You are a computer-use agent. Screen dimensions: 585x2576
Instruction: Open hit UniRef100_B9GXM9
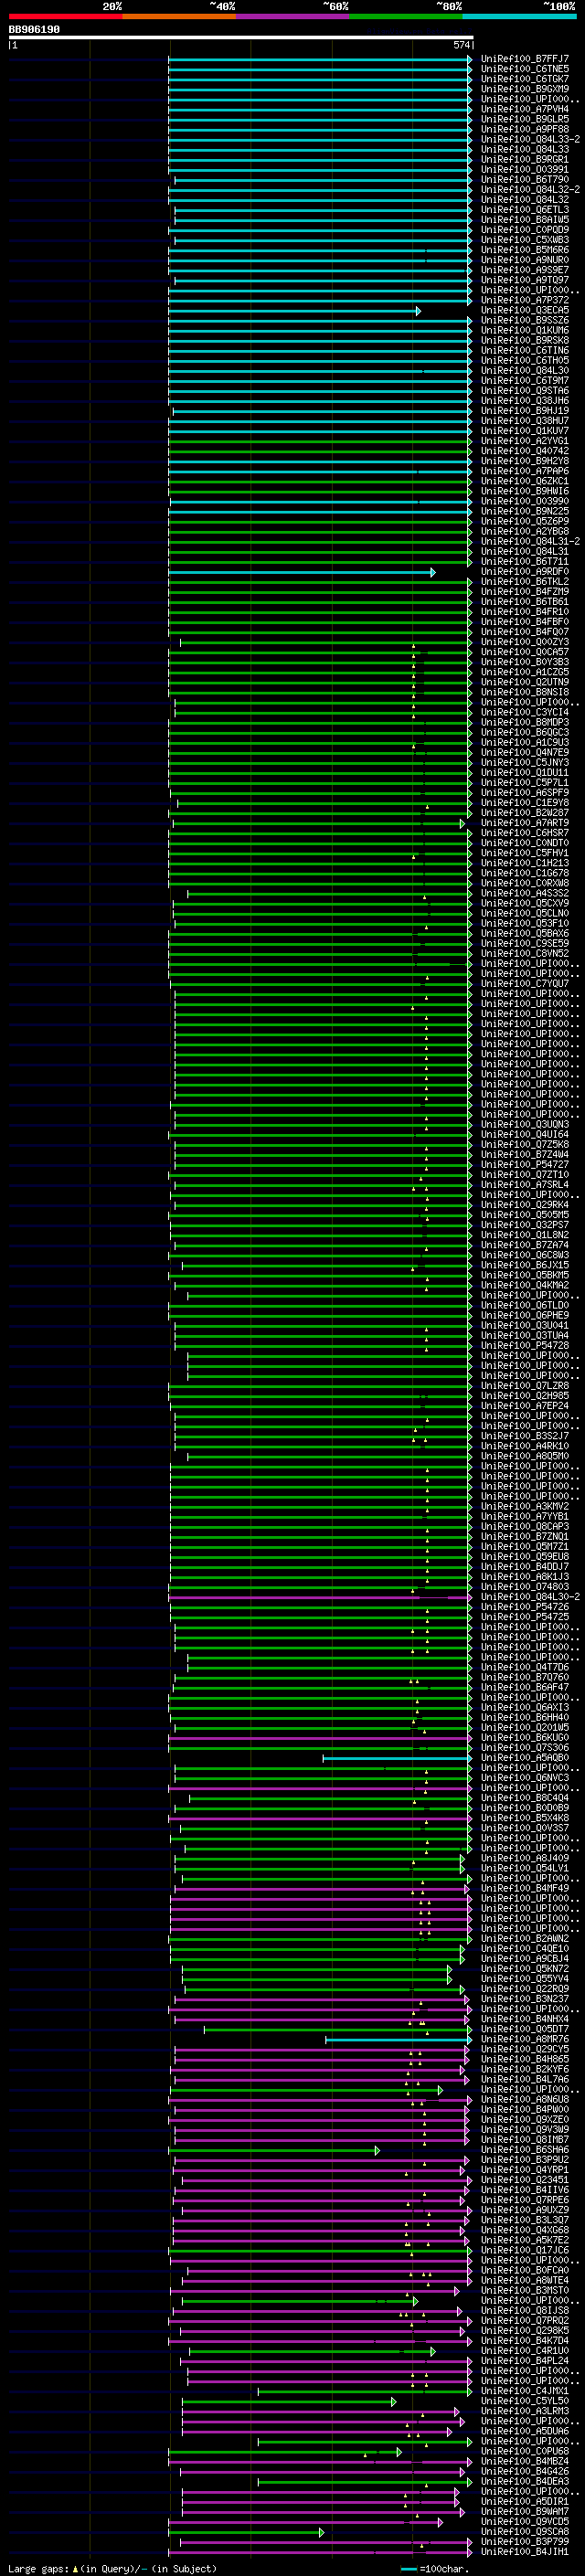(525, 89)
